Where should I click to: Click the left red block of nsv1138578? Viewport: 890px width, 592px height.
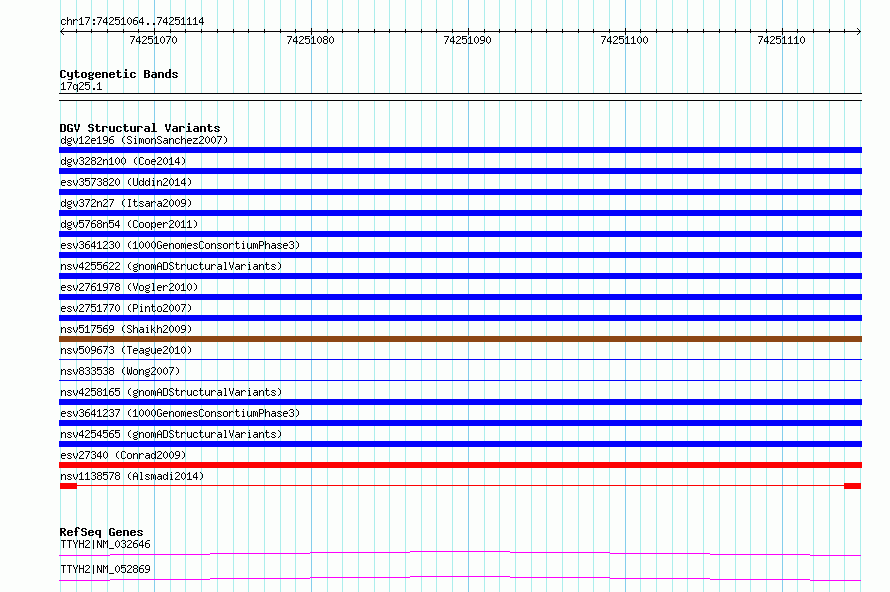(x=68, y=486)
